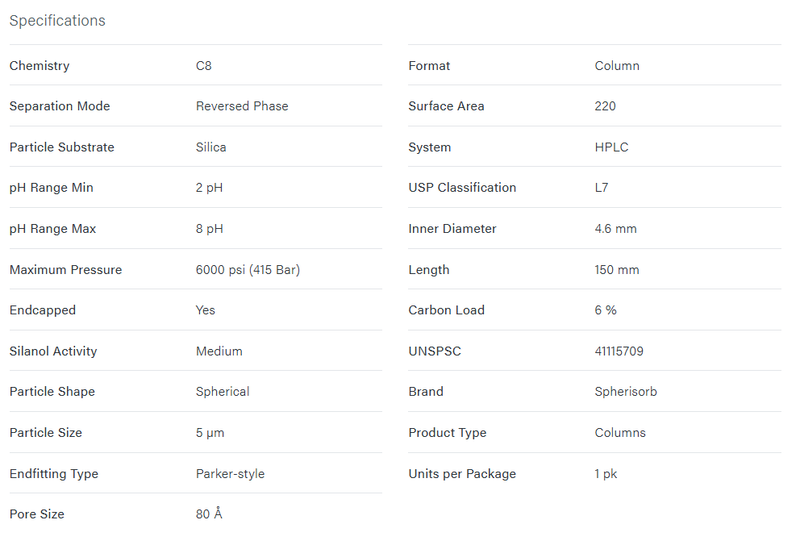This screenshot has width=800, height=540.
Task: Click the System HPLC value
Action: click(x=611, y=147)
